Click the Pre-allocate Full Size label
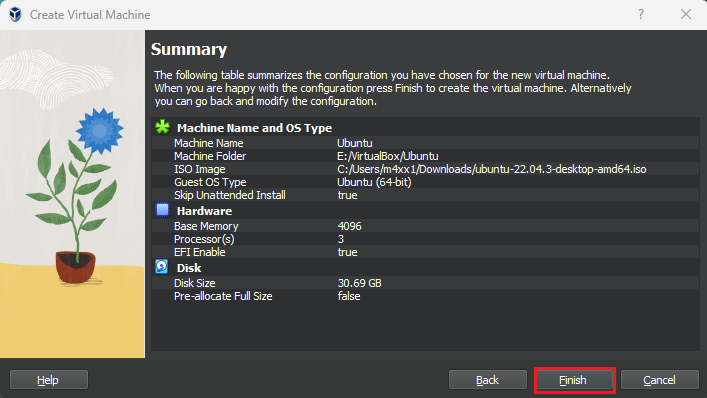The image size is (707, 398). [223, 296]
